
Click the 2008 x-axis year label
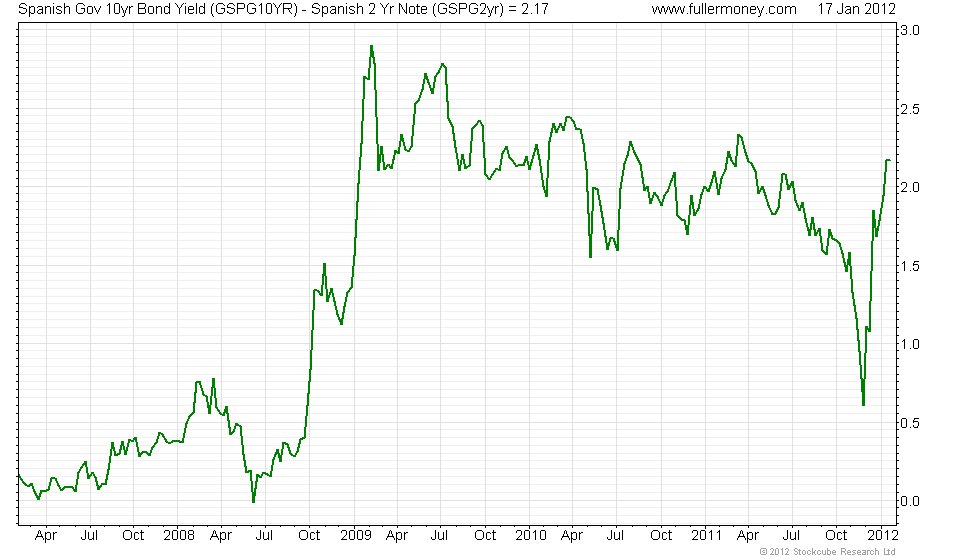179,536
